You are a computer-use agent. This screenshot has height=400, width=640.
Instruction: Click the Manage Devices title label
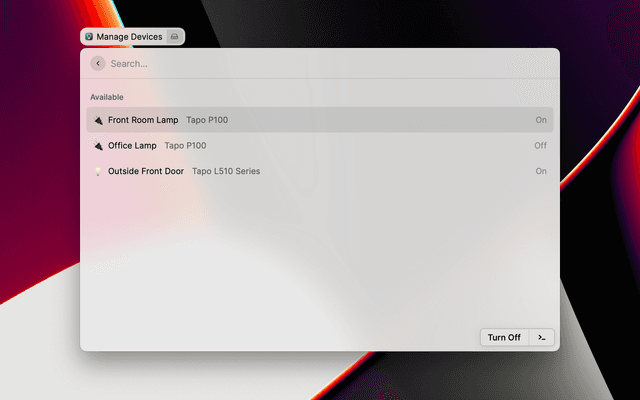(x=129, y=37)
